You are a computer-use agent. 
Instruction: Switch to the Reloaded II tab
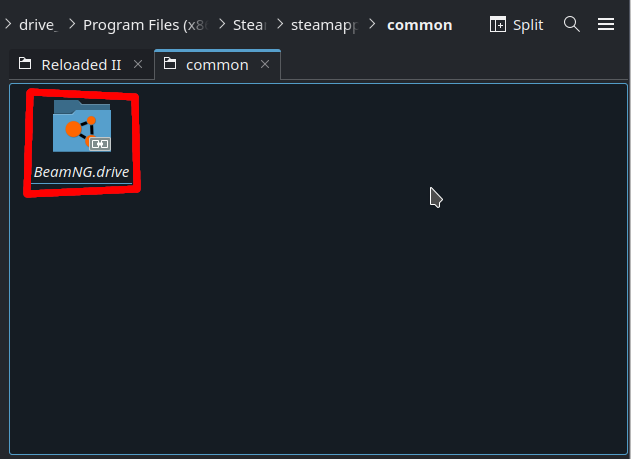click(x=81, y=65)
